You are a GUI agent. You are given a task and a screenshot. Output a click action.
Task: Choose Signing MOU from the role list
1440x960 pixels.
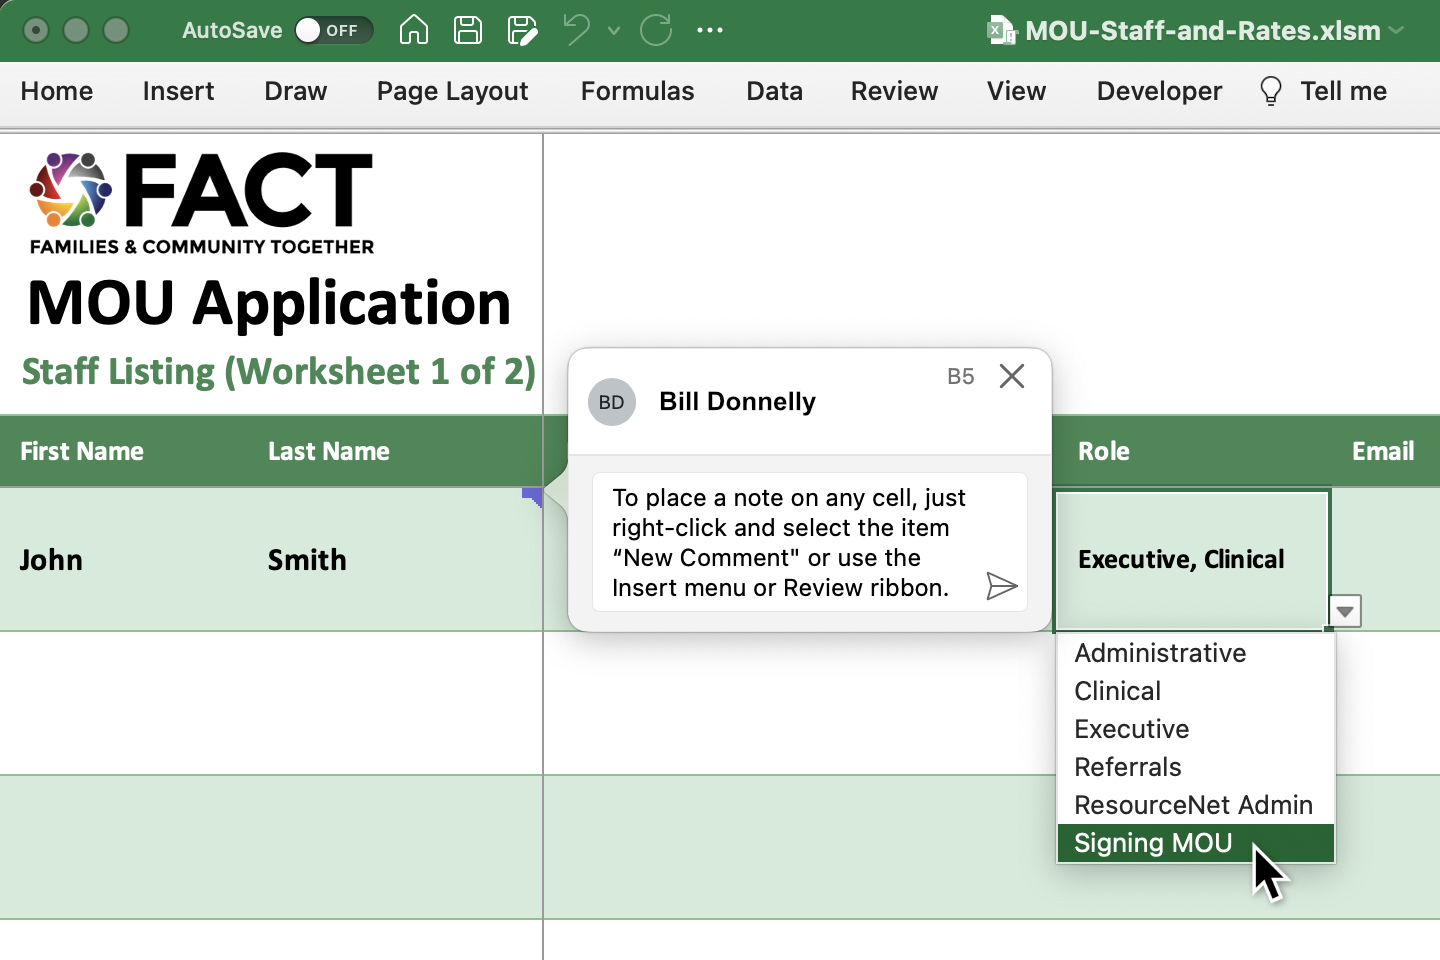coord(1196,843)
